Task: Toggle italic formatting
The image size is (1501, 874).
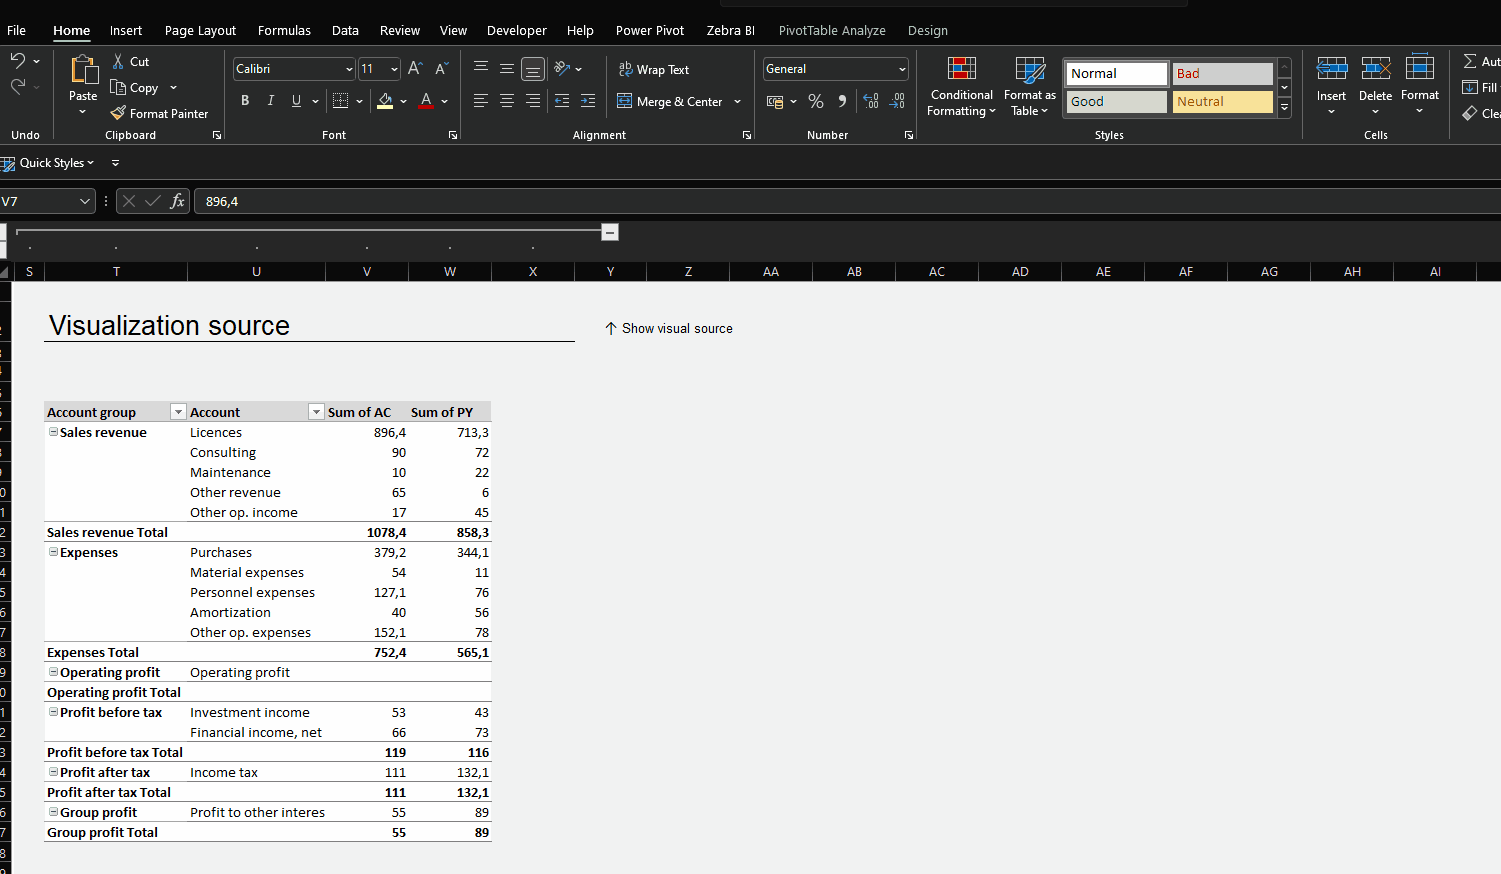Action: pos(270,101)
